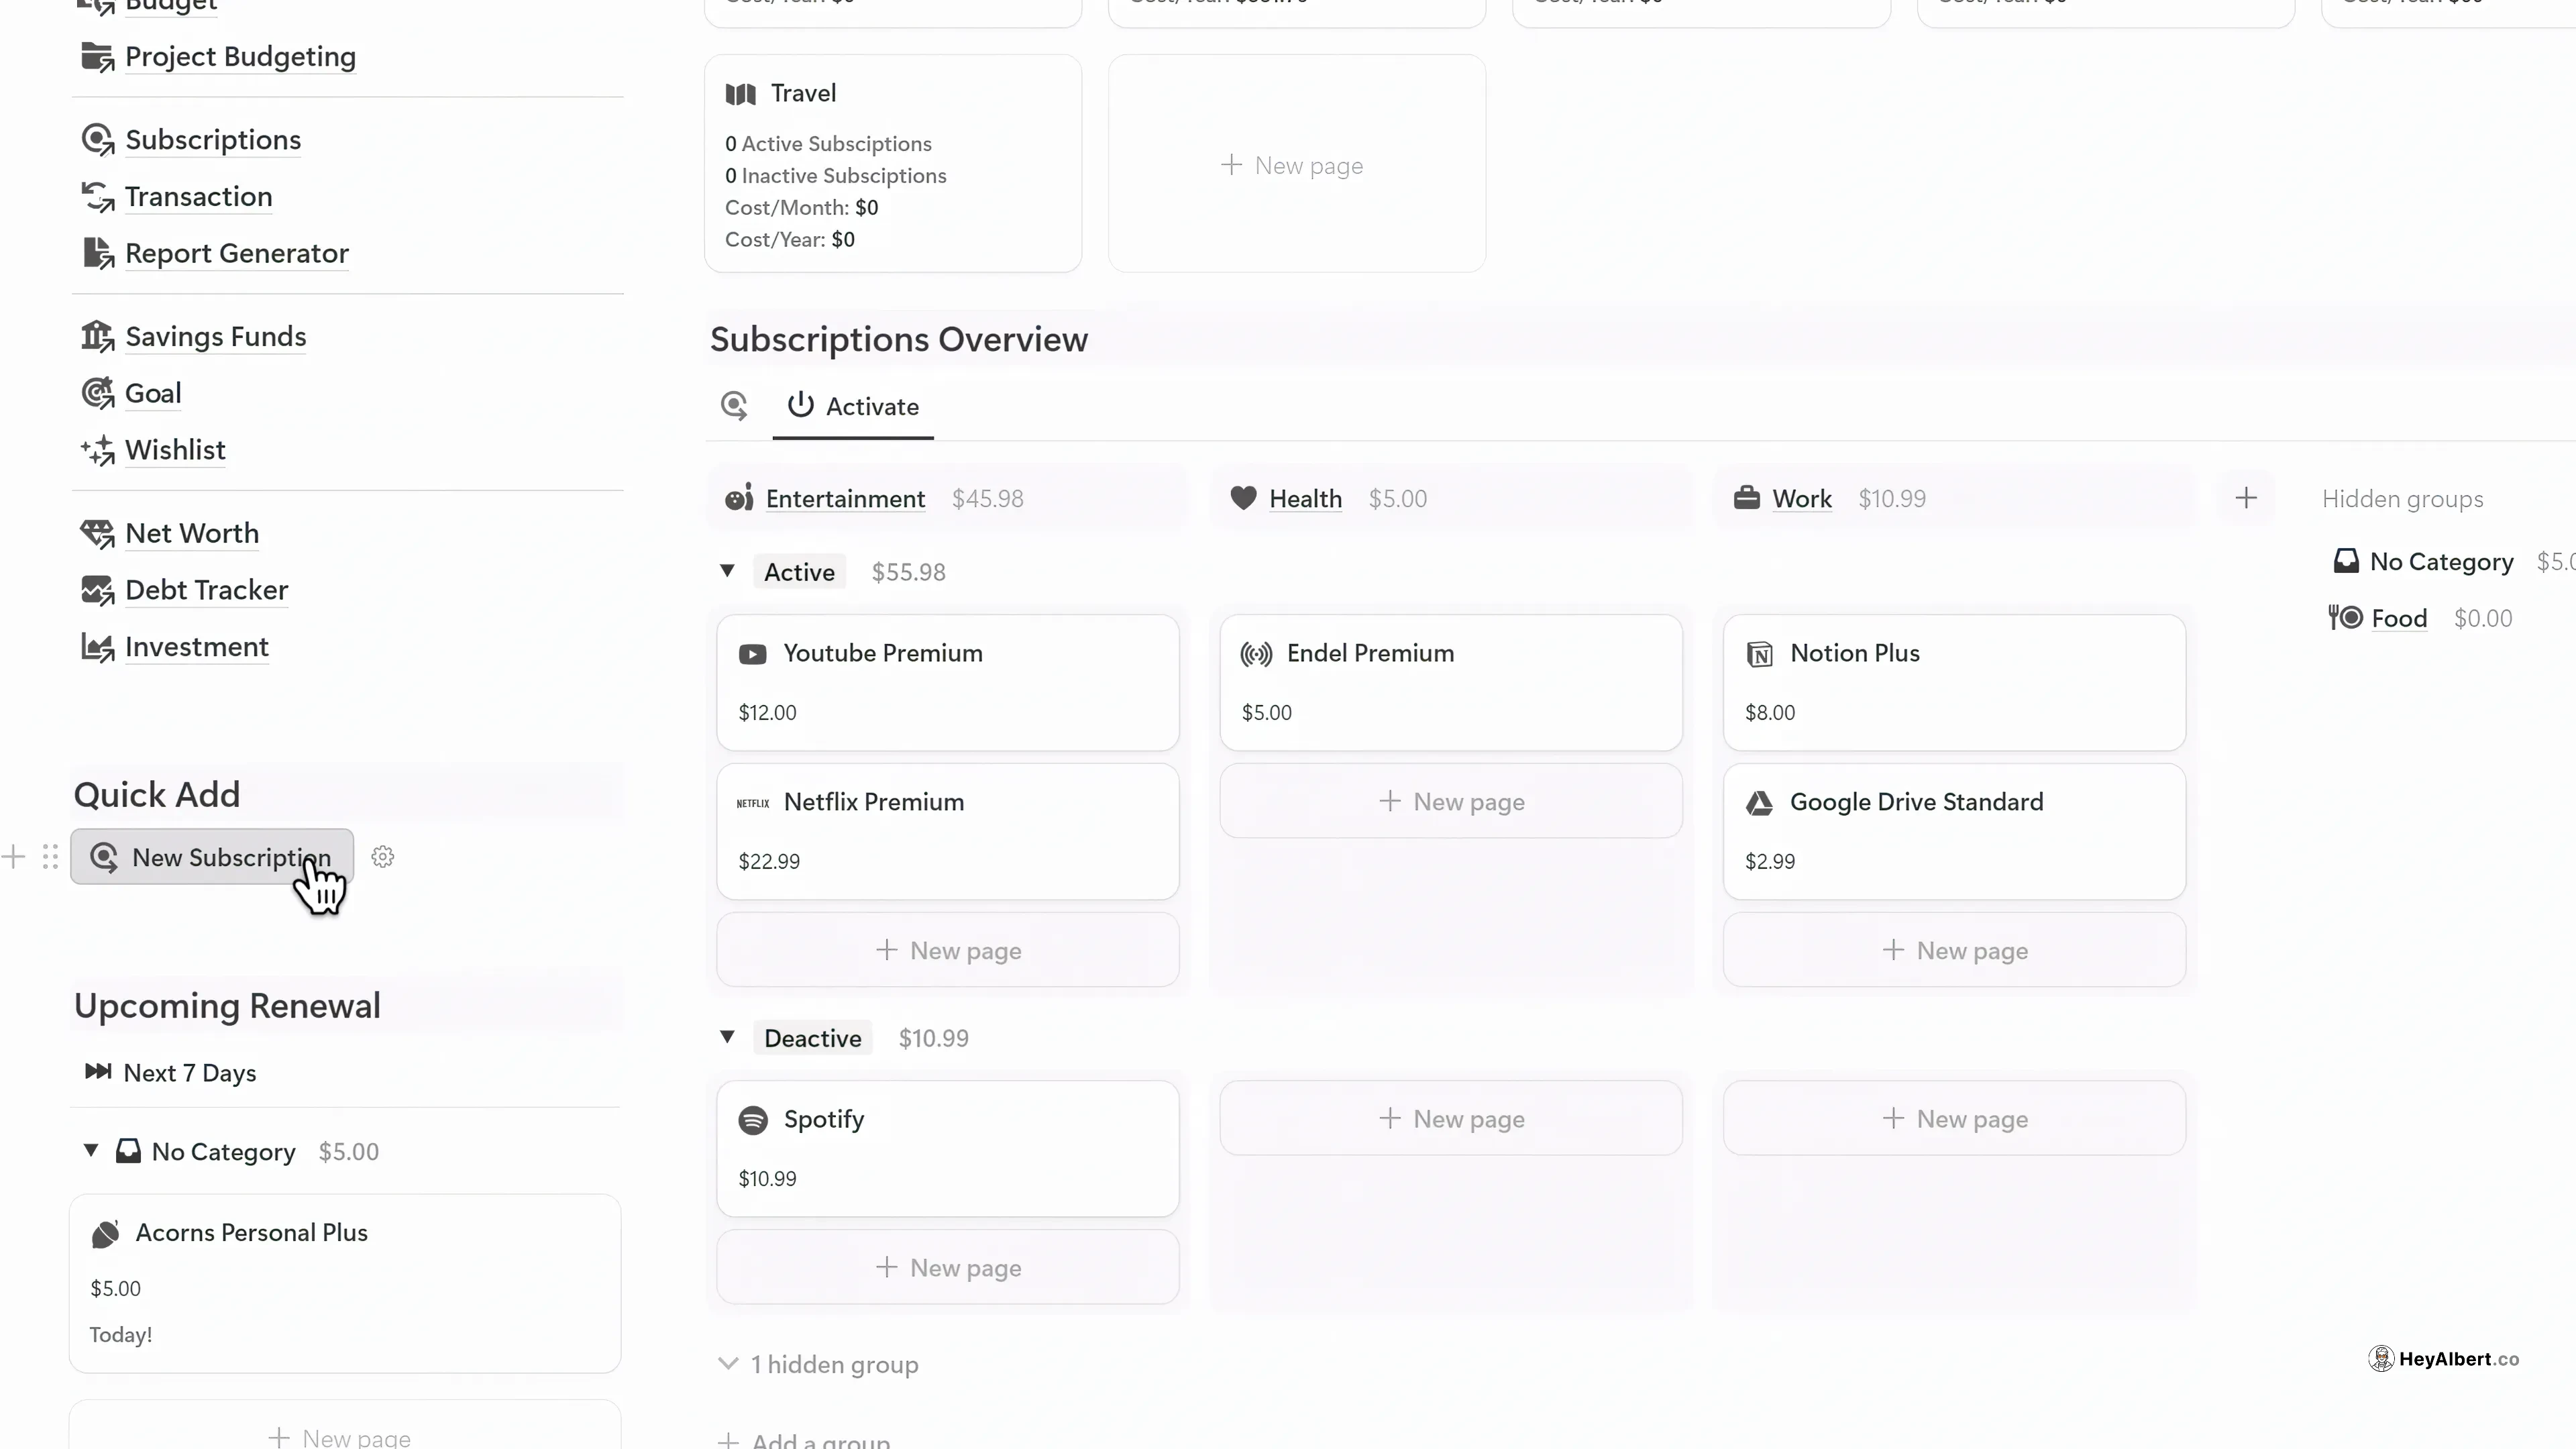The width and height of the screenshot is (2576, 1449).
Task: Open the Goal page link
Action: tap(153, 393)
